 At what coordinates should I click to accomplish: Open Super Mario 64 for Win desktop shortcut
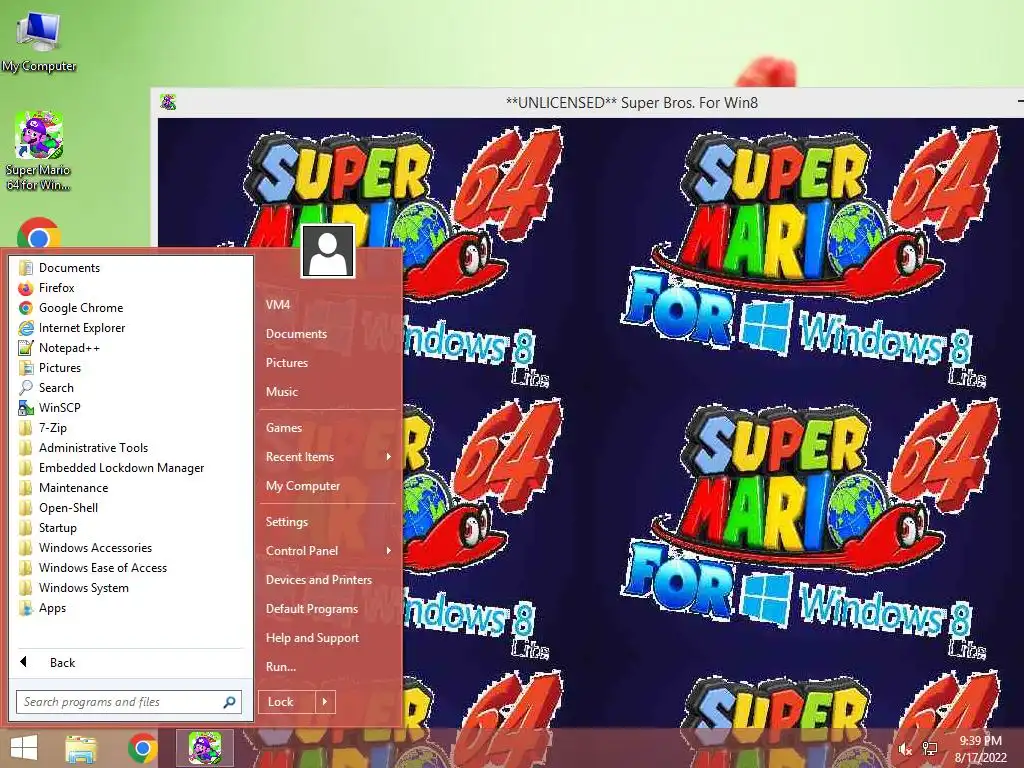click(39, 152)
